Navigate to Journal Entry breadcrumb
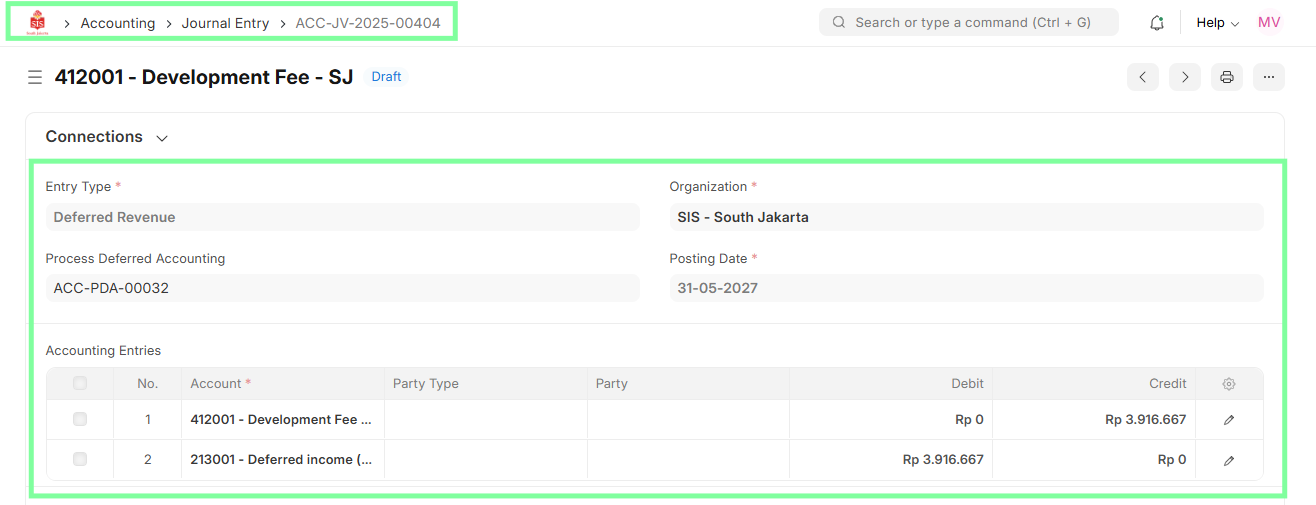This screenshot has width=1316, height=505. point(225,23)
